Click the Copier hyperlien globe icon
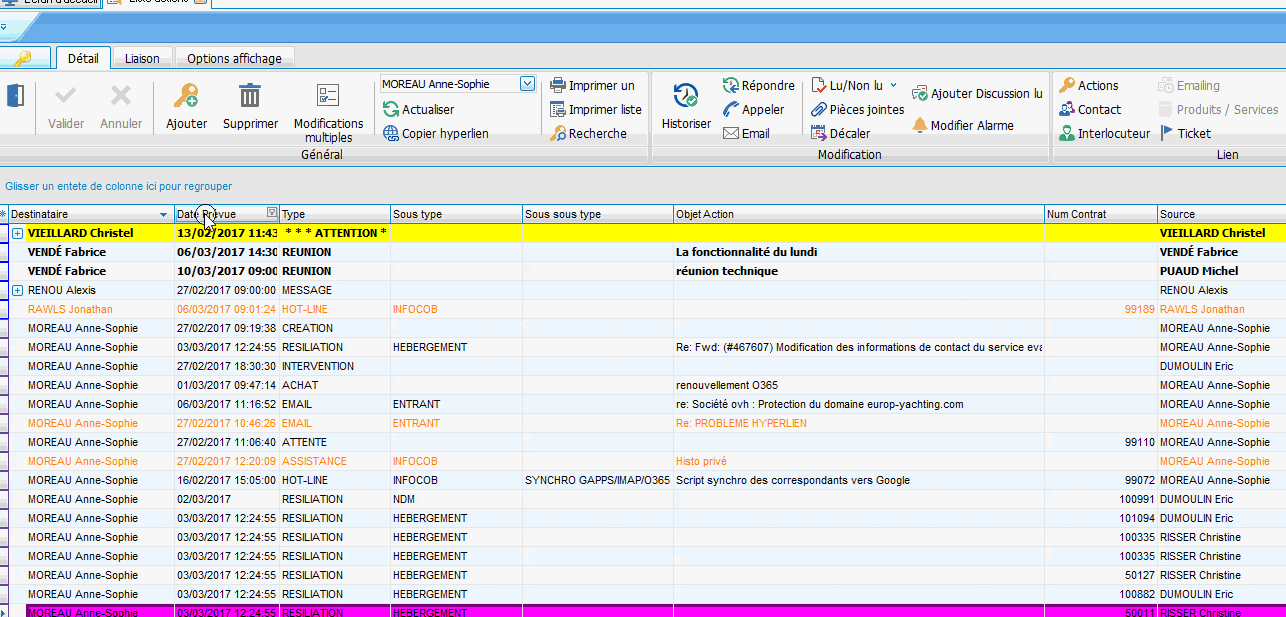The width and height of the screenshot is (1286, 617). [x=392, y=133]
